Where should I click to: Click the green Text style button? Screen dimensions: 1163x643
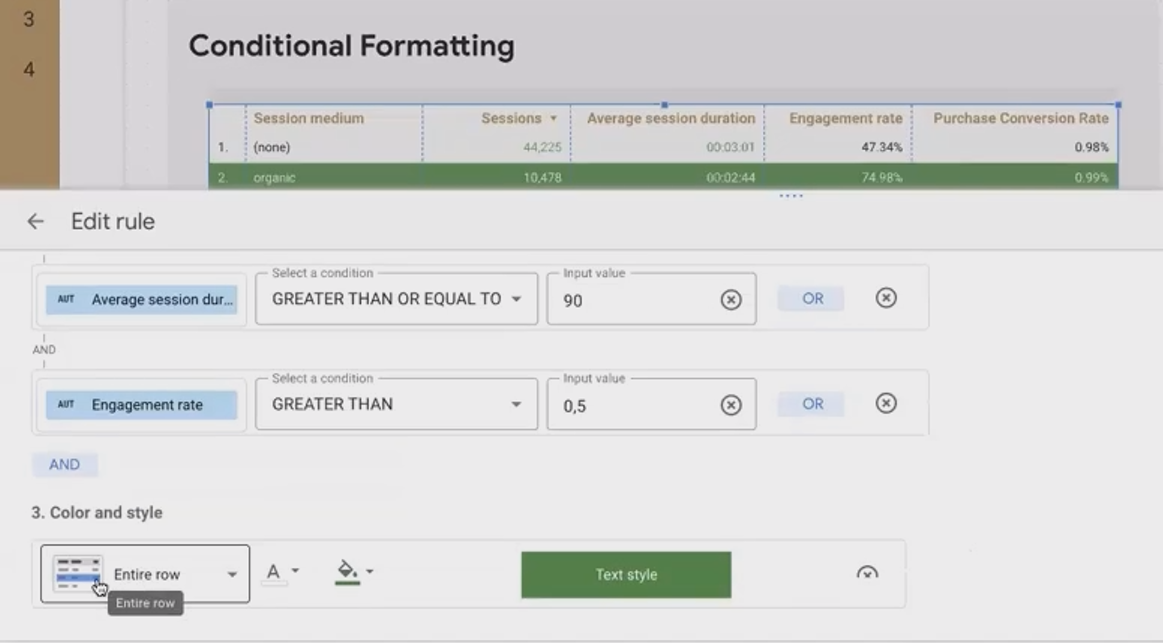coord(625,574)
